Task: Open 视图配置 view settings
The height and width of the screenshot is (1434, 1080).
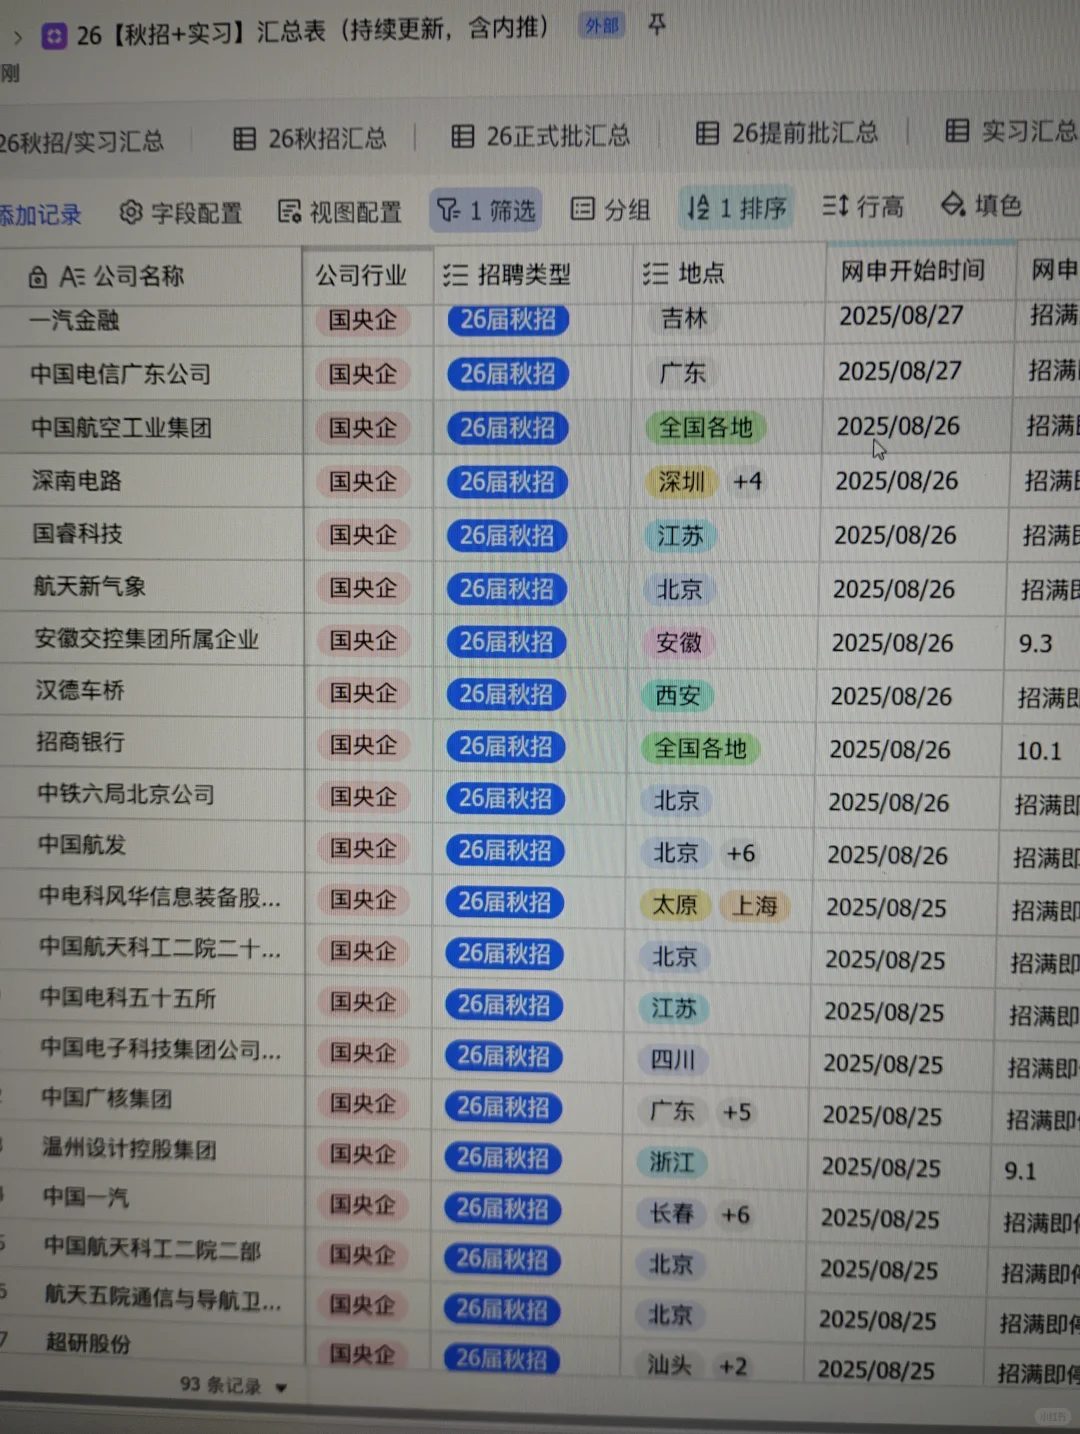Action: click(340, 212)
